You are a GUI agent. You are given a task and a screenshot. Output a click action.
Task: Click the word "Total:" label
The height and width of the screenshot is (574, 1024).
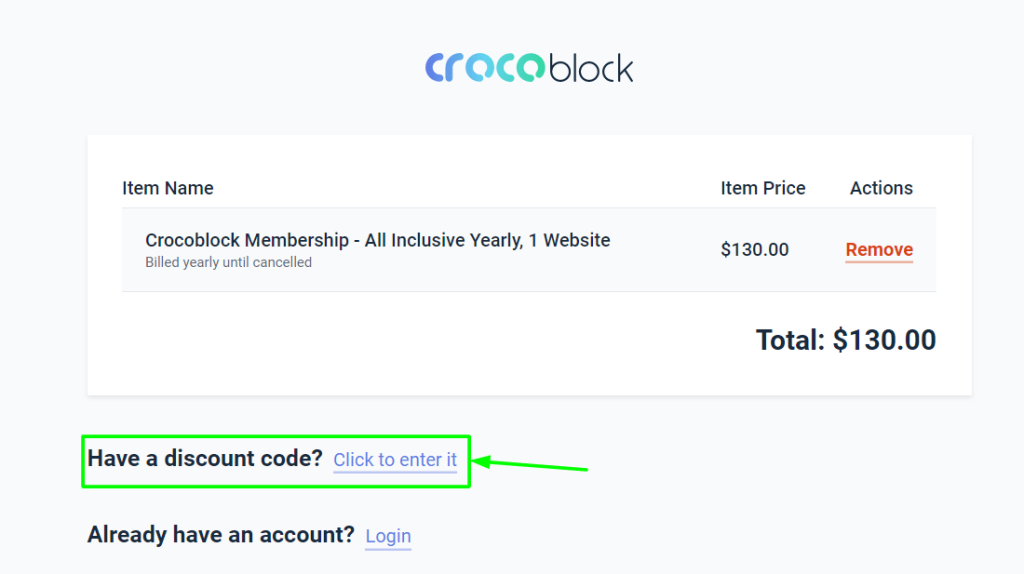pos(791,340)
